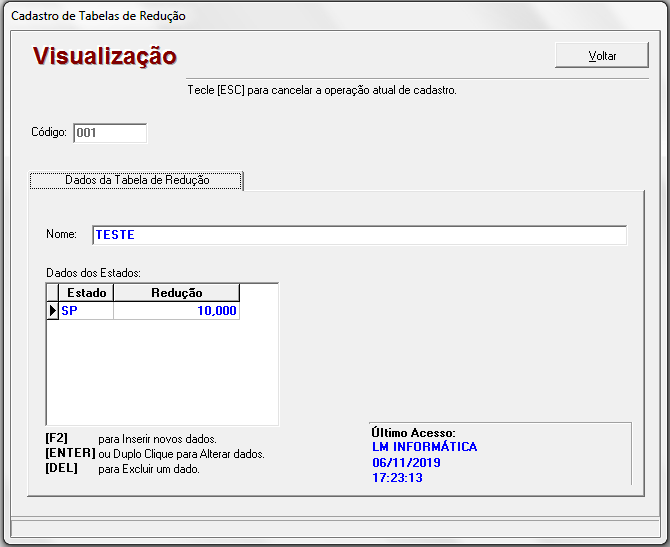Click the Nome field containing TESTE

(x=359, y=235)
